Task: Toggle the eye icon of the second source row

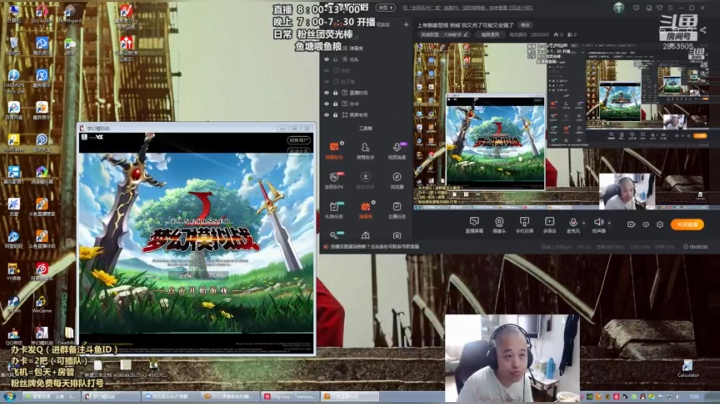Action: (326, 70)
